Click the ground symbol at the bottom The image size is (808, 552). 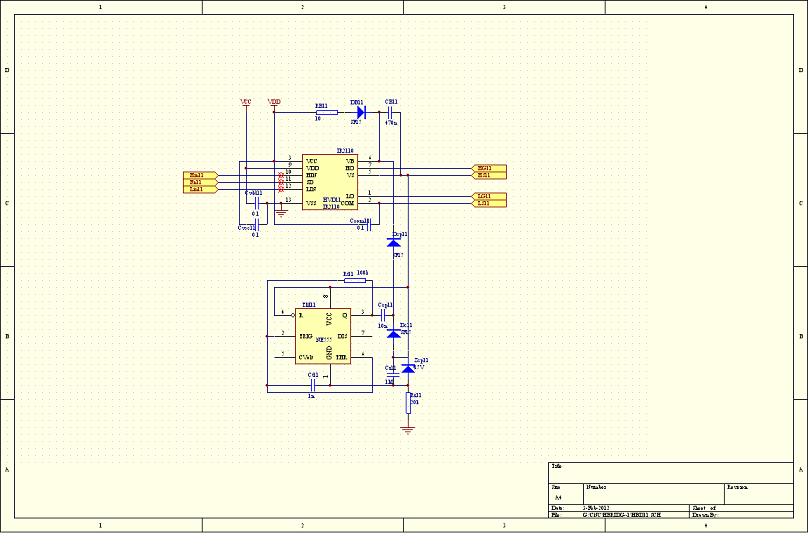tap(408, 430)
